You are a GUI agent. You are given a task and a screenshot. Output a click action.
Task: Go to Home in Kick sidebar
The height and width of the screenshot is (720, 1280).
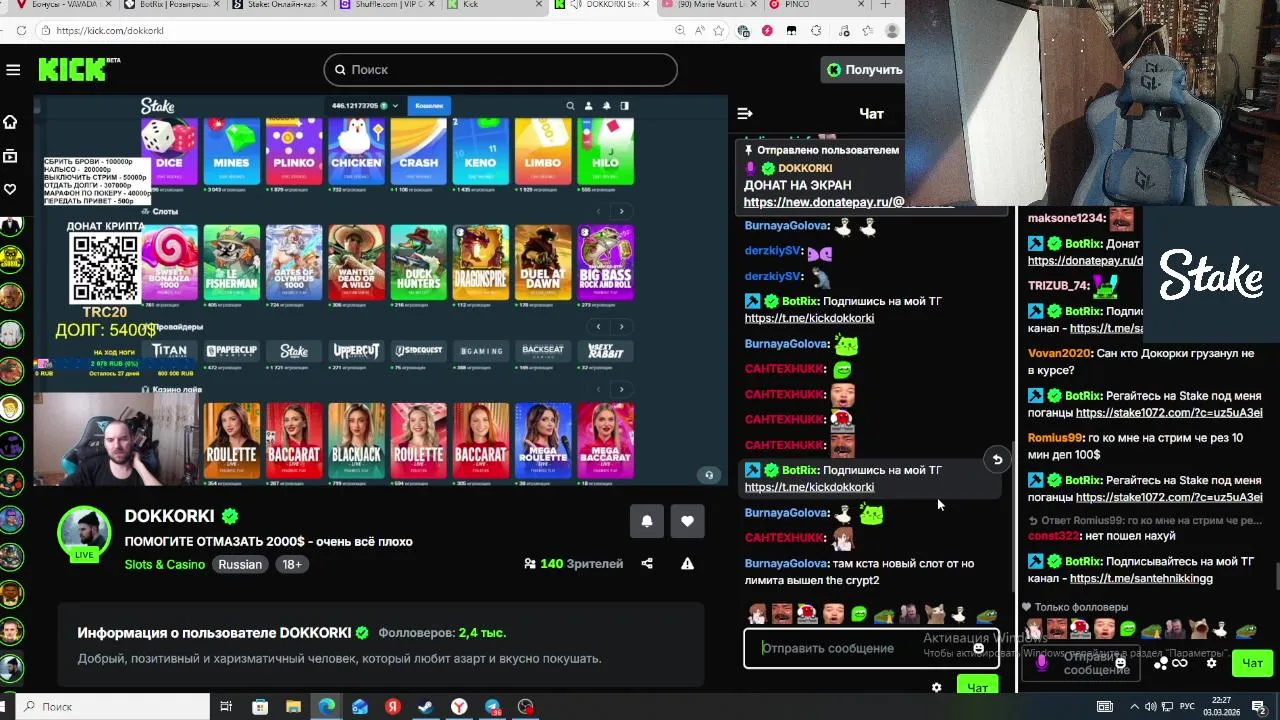11,122
